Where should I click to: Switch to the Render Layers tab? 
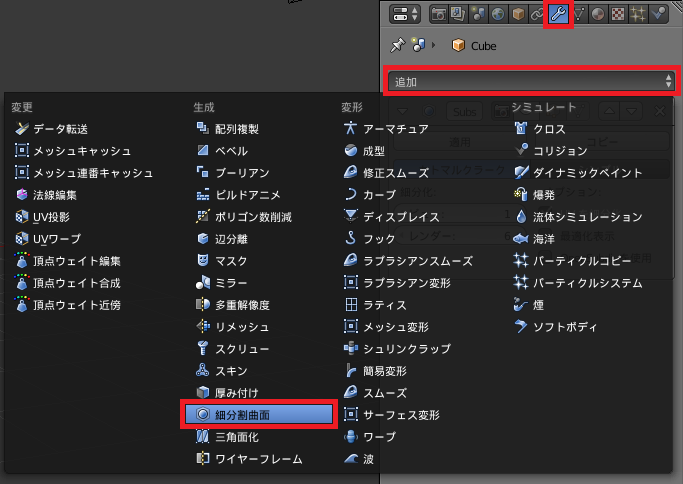coord(458,14)
